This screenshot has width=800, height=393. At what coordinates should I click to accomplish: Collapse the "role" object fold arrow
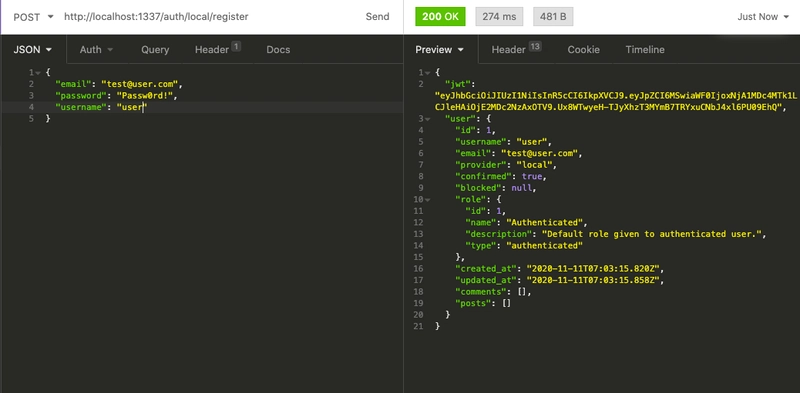coord(427,200)
